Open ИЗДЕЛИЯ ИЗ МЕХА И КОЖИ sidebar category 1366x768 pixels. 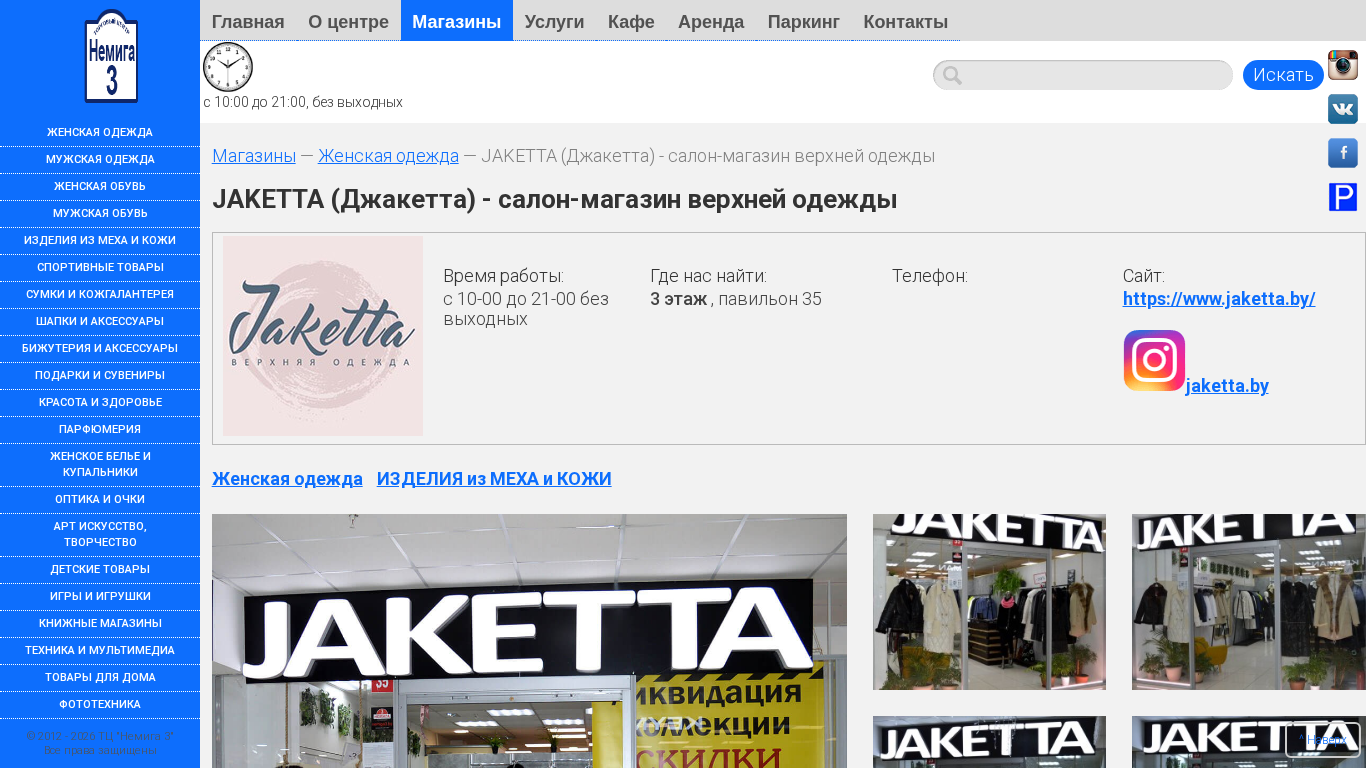click(100, 240)
